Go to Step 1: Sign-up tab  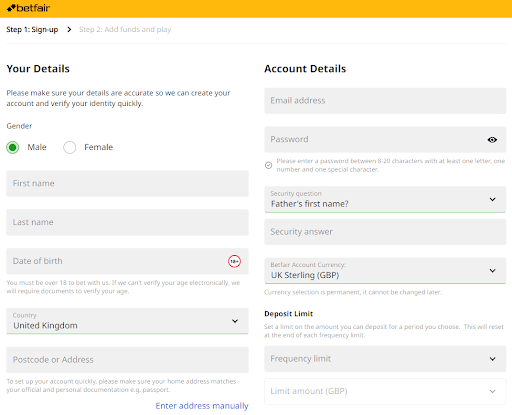(x=32, y=30)
